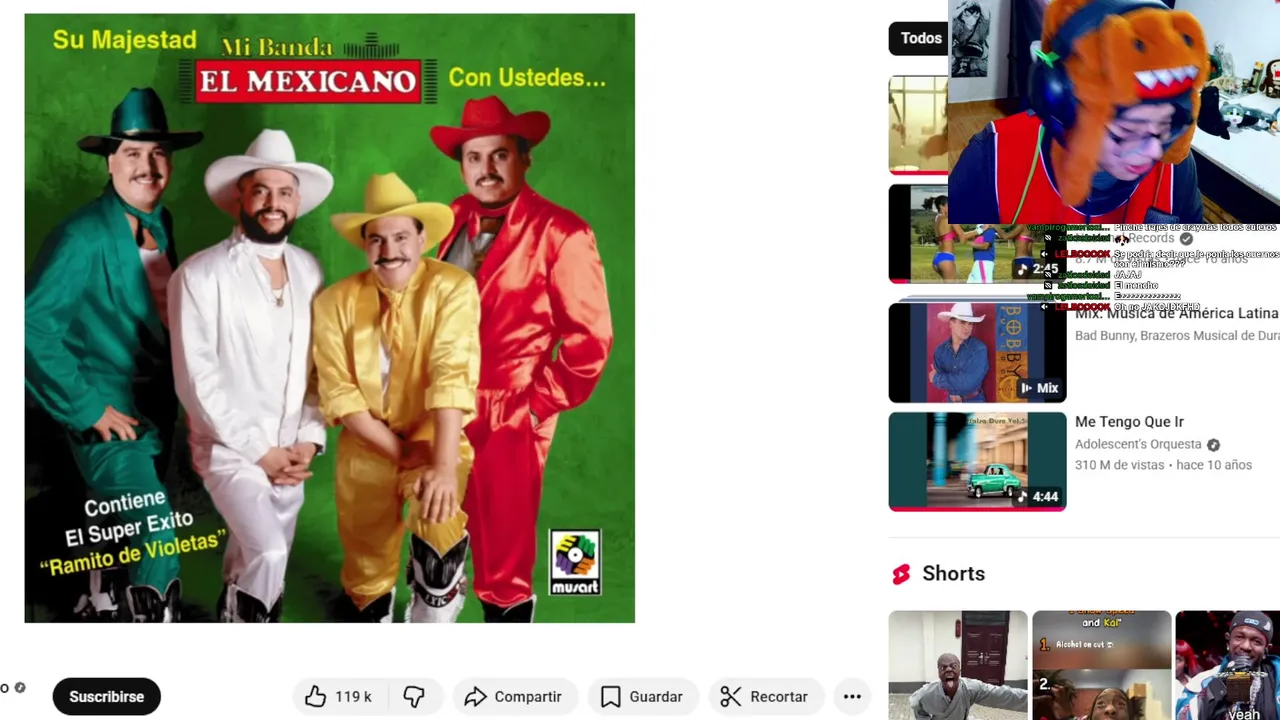Click the '310 M de vistas' text

(x=1120, y=465)
